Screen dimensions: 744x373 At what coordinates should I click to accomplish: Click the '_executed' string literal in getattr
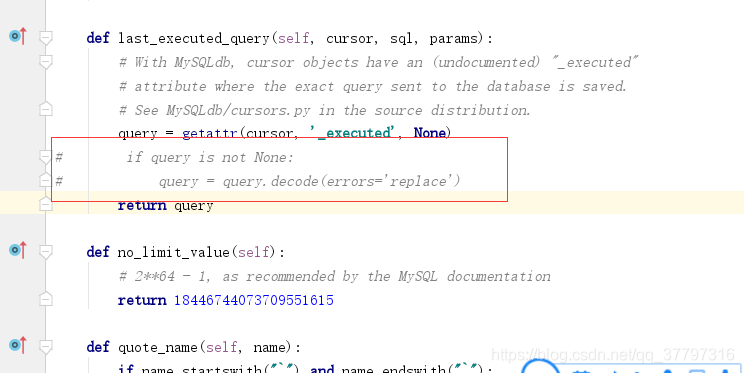[x=353, y=133]
